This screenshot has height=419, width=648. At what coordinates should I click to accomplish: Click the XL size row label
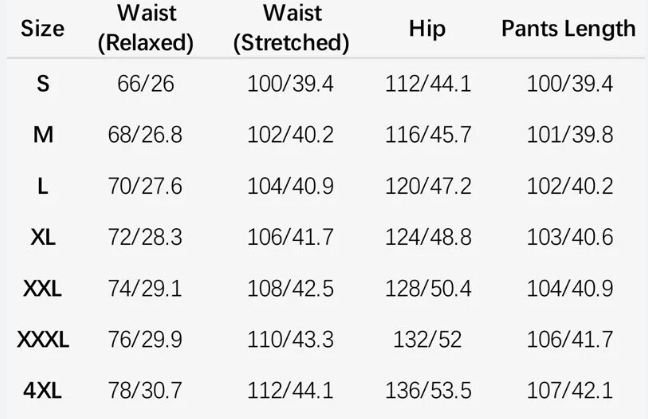43,237
